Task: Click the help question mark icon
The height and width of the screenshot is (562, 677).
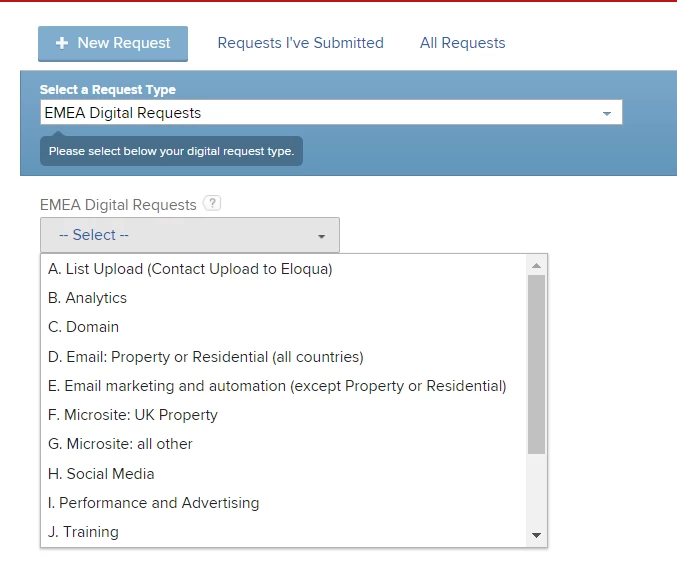Action: tap(212, 203)
